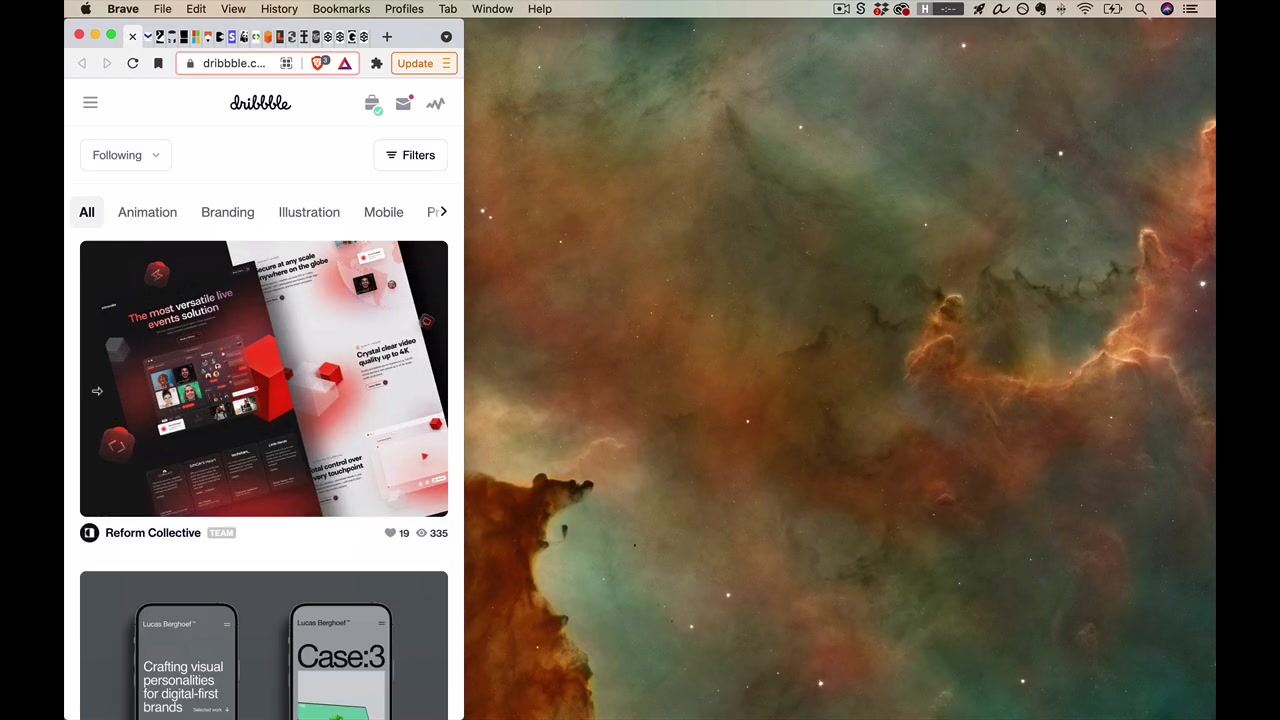Viewport: 1280px width, 720px height.
Task: Open a new browser tab with plus
Action: point(387,37)
